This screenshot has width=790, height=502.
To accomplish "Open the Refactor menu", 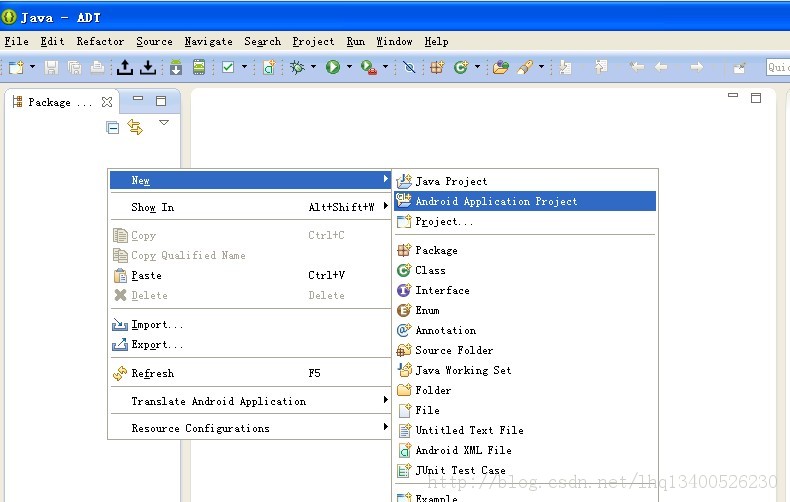I will pyautogui.click(x=100, y=41).
